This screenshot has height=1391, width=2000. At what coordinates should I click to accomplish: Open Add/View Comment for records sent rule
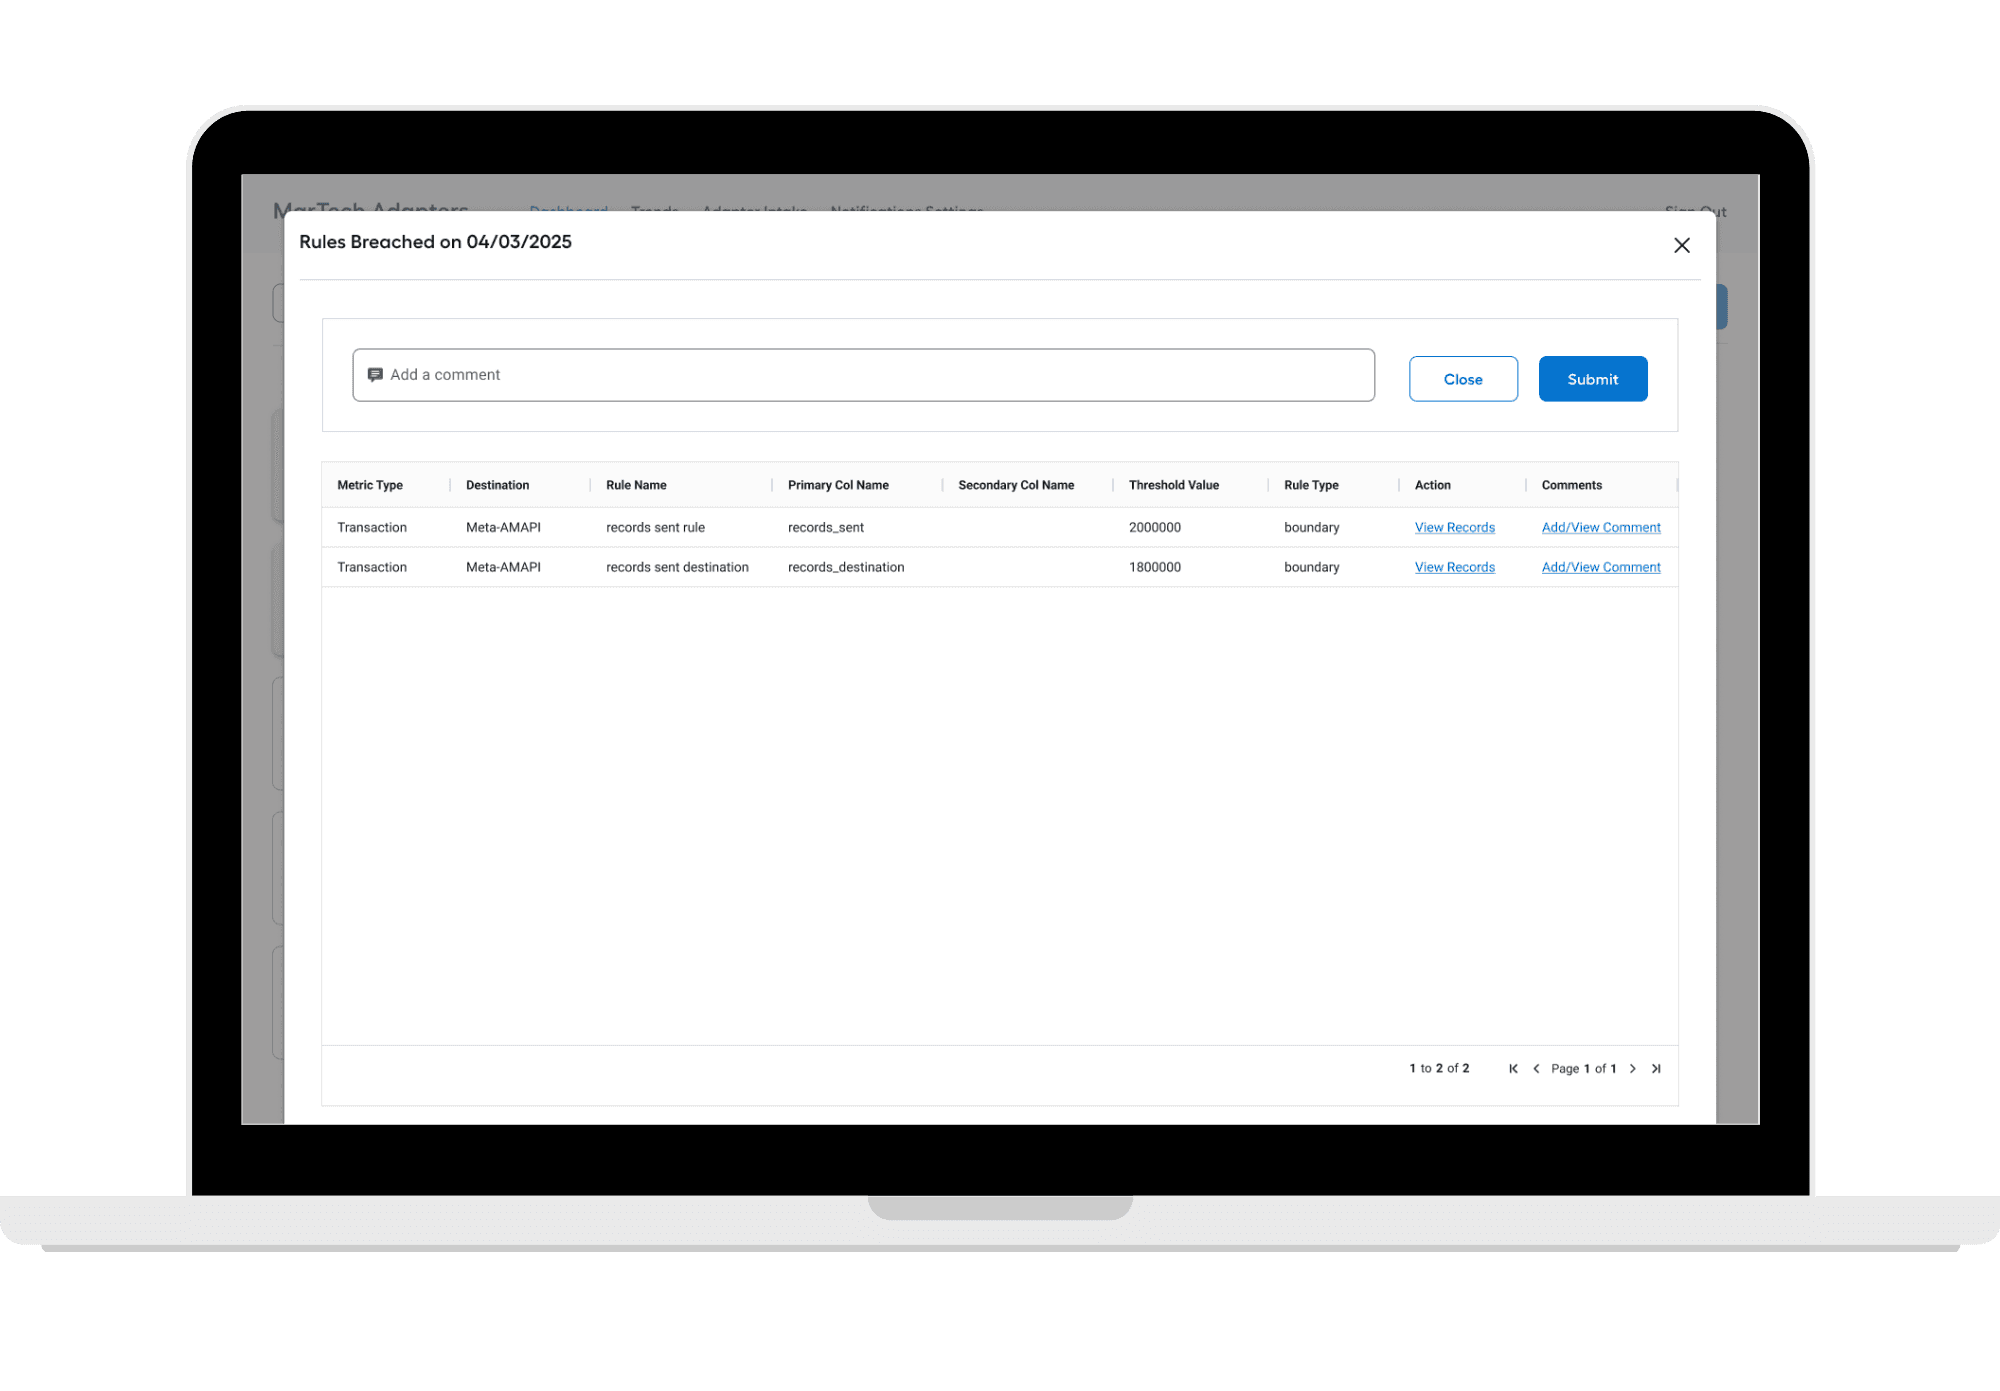click(x=1600, y=527)
